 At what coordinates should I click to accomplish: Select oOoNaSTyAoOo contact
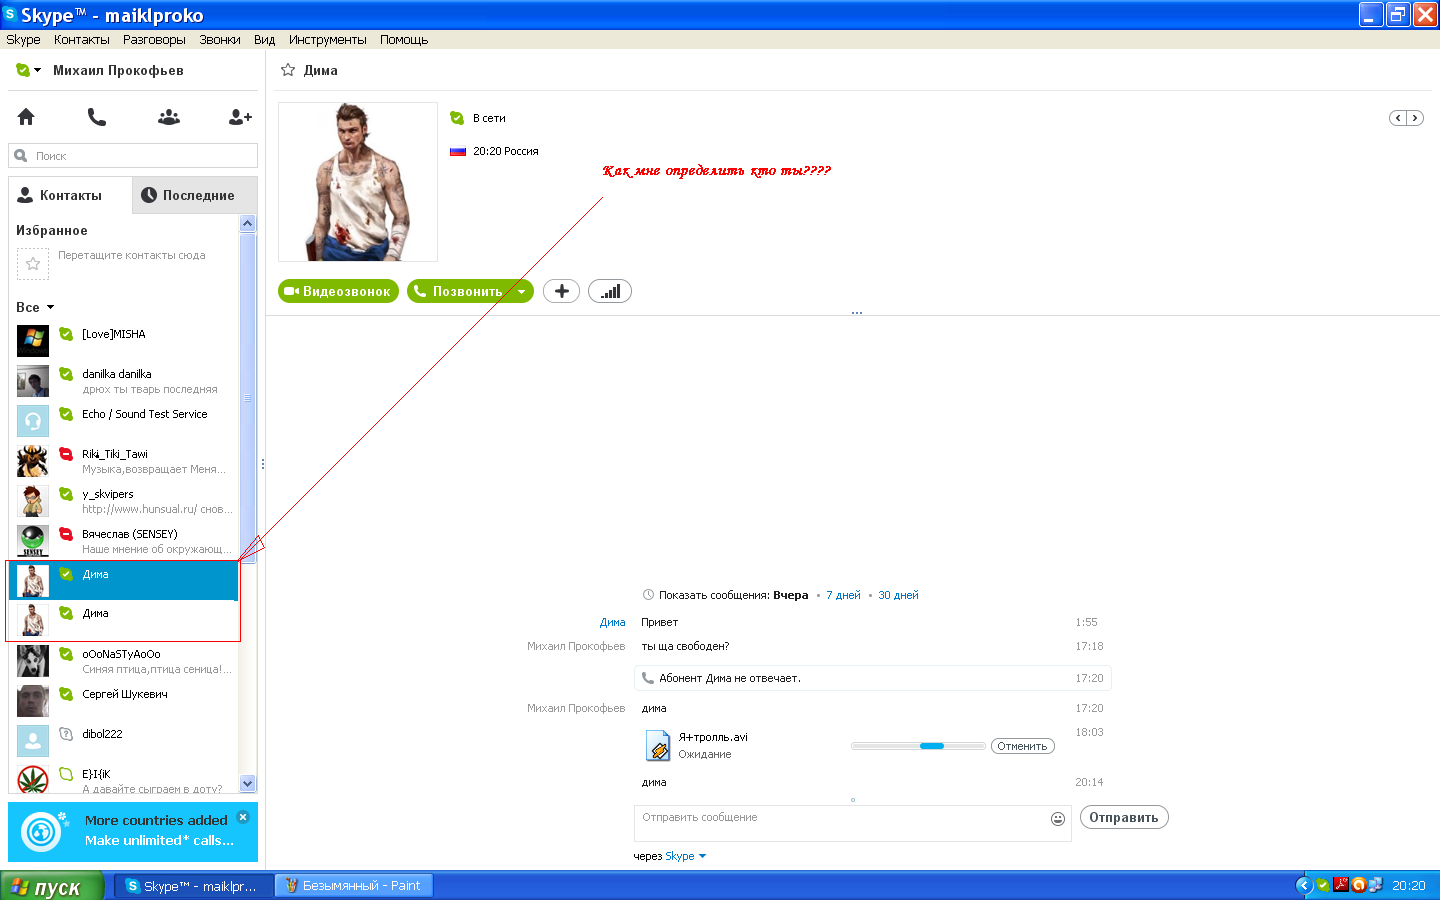click(x=124, y=661)
